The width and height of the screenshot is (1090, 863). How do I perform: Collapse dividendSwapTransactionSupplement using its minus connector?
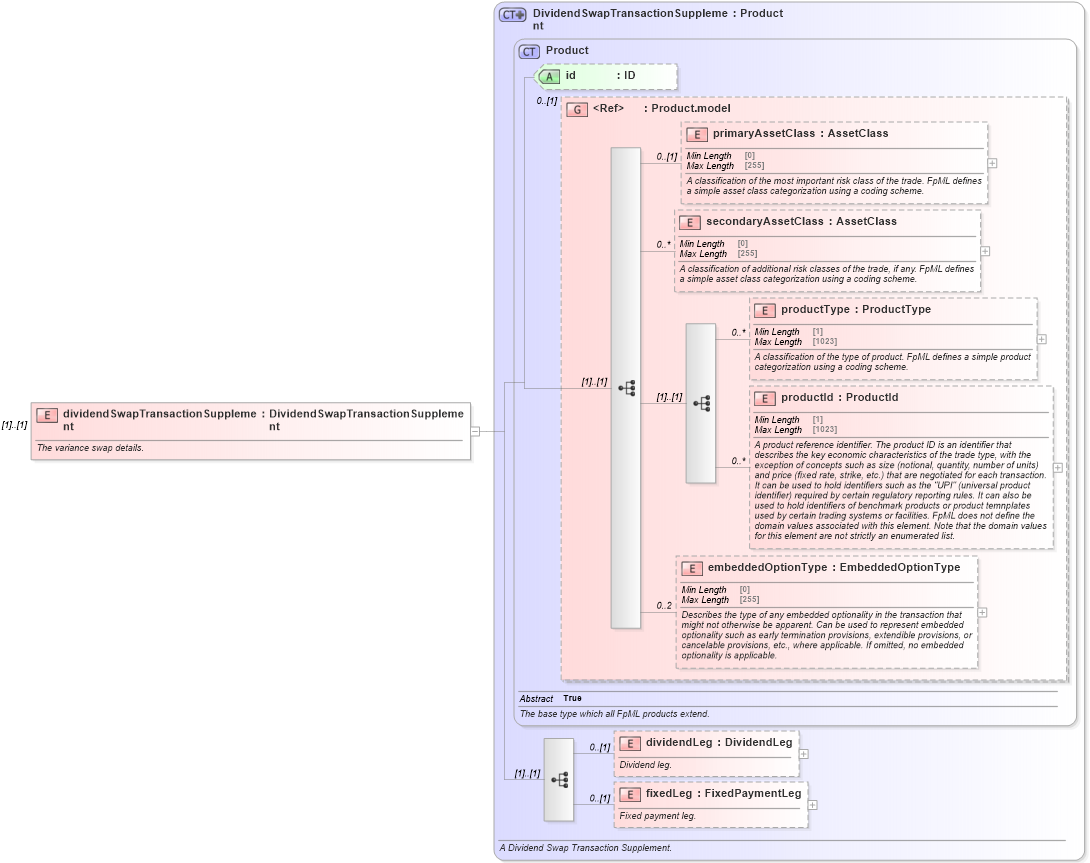coord(475,431)
